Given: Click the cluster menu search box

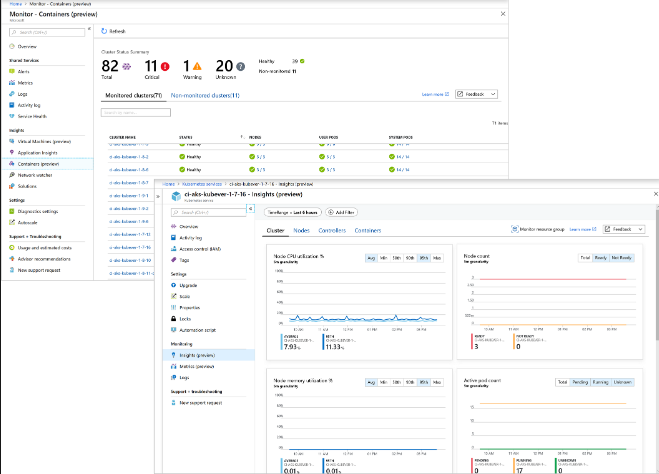Looking at the screenshot, I should 208,213.
